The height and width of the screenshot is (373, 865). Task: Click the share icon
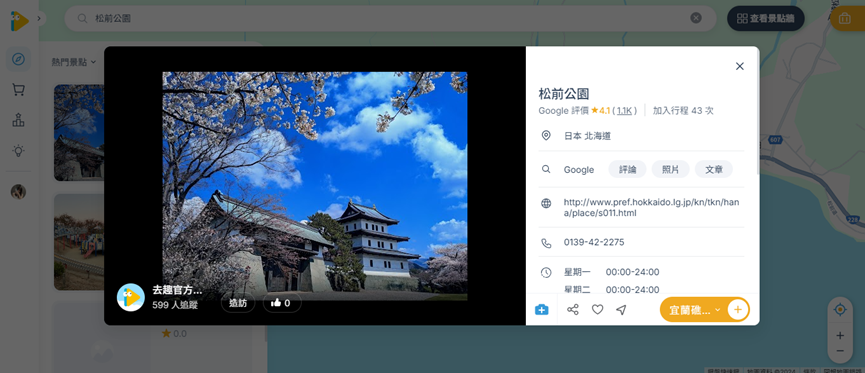click(x=573, y=310)
